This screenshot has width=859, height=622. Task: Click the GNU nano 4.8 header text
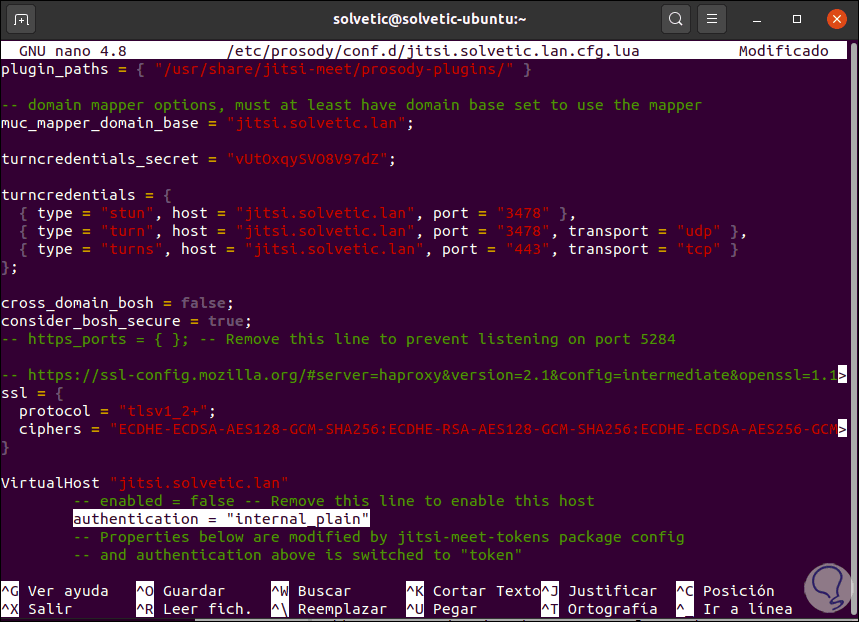click(x=73, y=51)
